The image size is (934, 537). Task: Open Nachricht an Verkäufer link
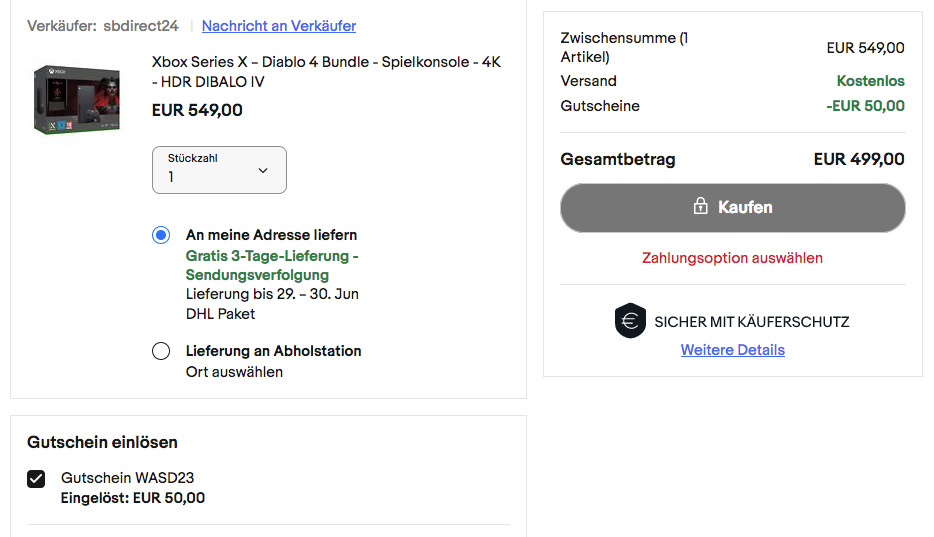click(x=279, y=26)
